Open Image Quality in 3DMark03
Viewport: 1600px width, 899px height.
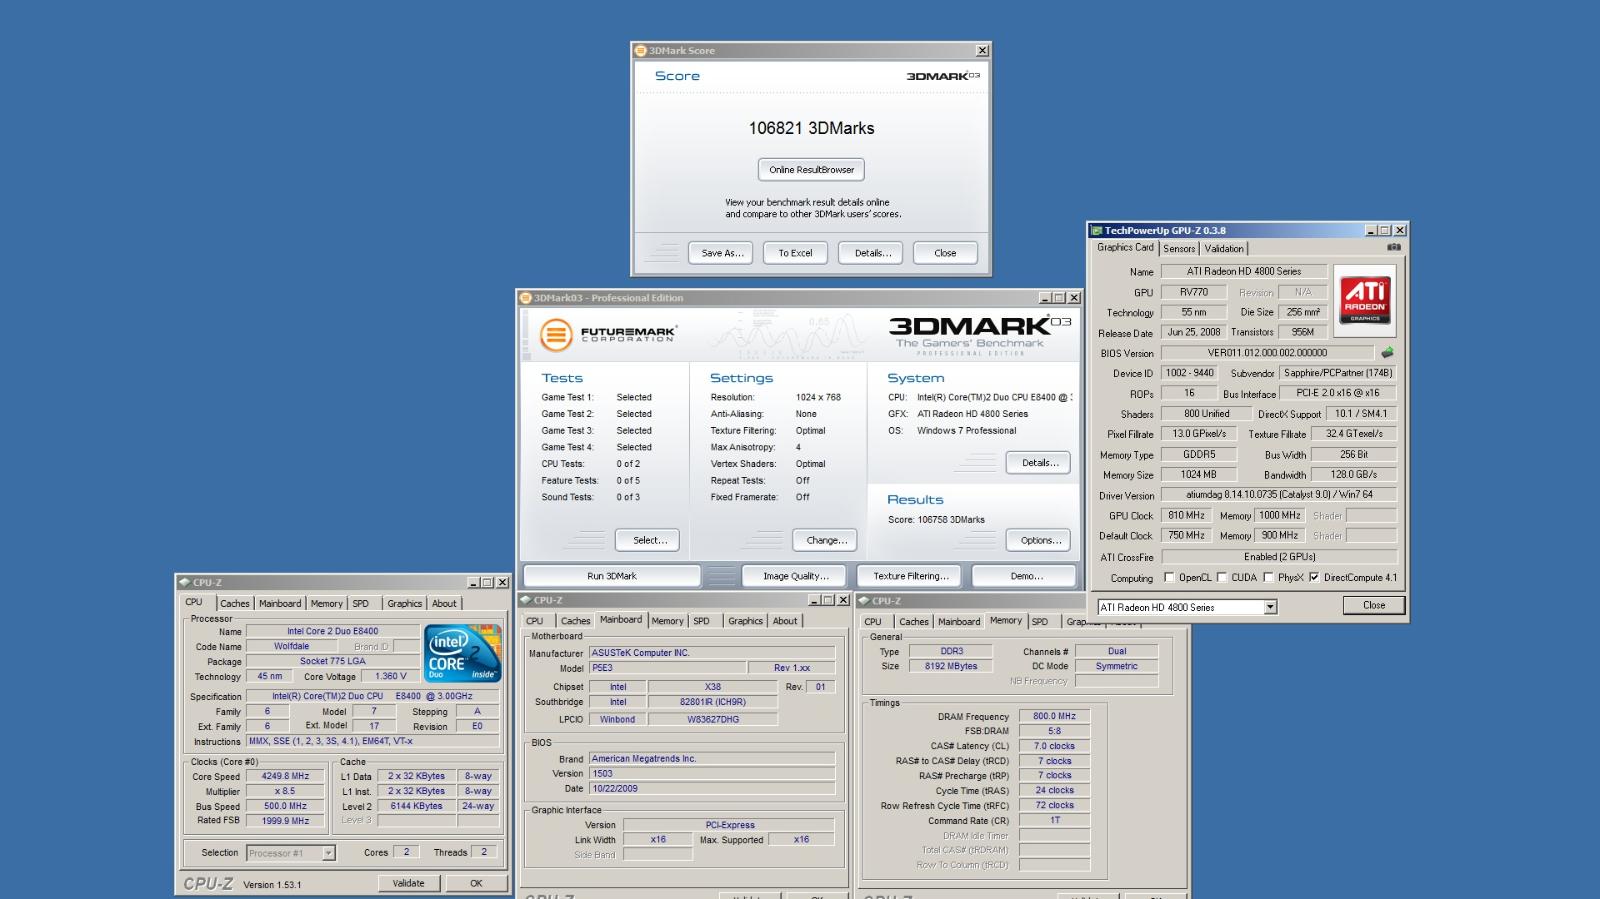point(795,576)
